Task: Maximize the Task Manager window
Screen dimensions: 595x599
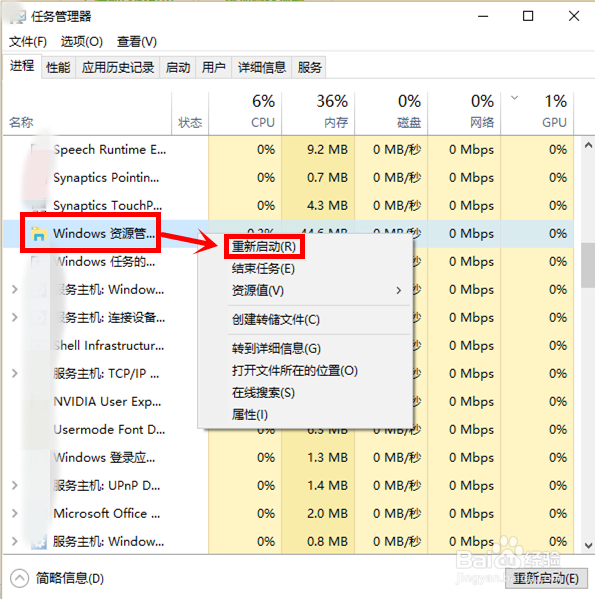Action: 528,16
